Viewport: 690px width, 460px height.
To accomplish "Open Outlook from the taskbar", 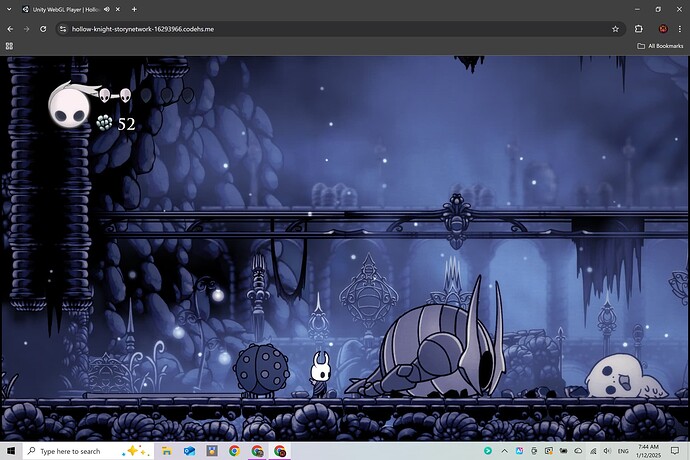I will tap(189, 451).
